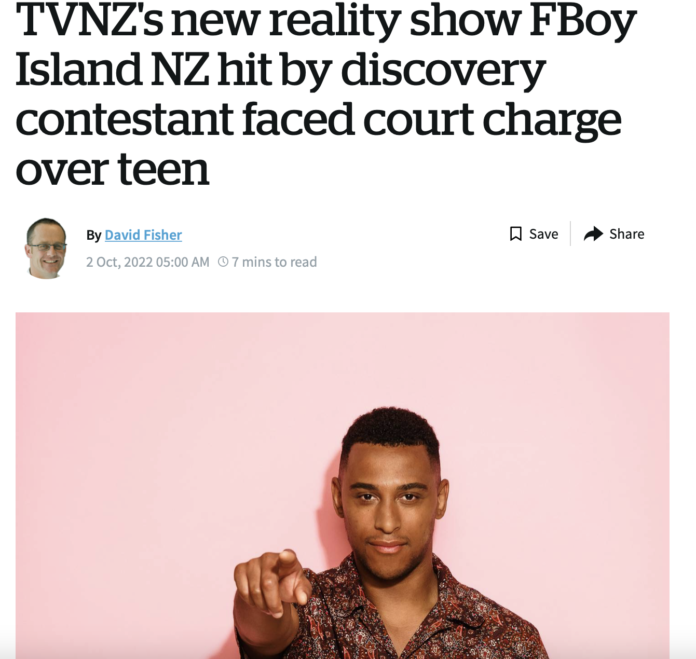The height and width of the screenshot is (659, 696).
Task: Click the word 'By' before author name
Action: 94,235
